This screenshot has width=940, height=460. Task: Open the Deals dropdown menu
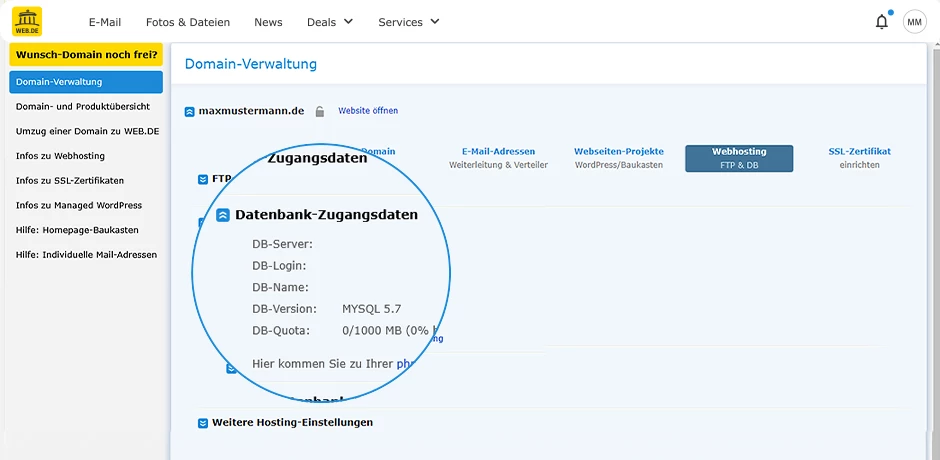coord(330,22)
